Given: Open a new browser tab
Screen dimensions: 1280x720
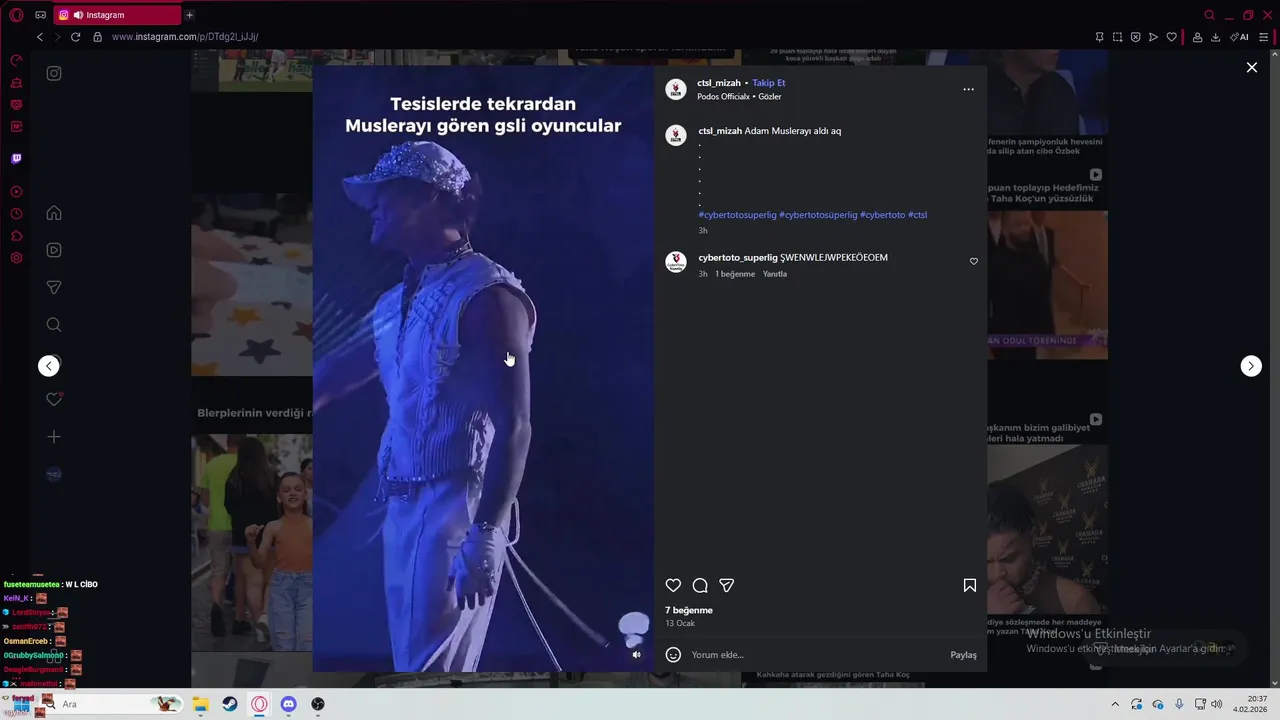Looking at the screenshot, I should click(189, 15).
